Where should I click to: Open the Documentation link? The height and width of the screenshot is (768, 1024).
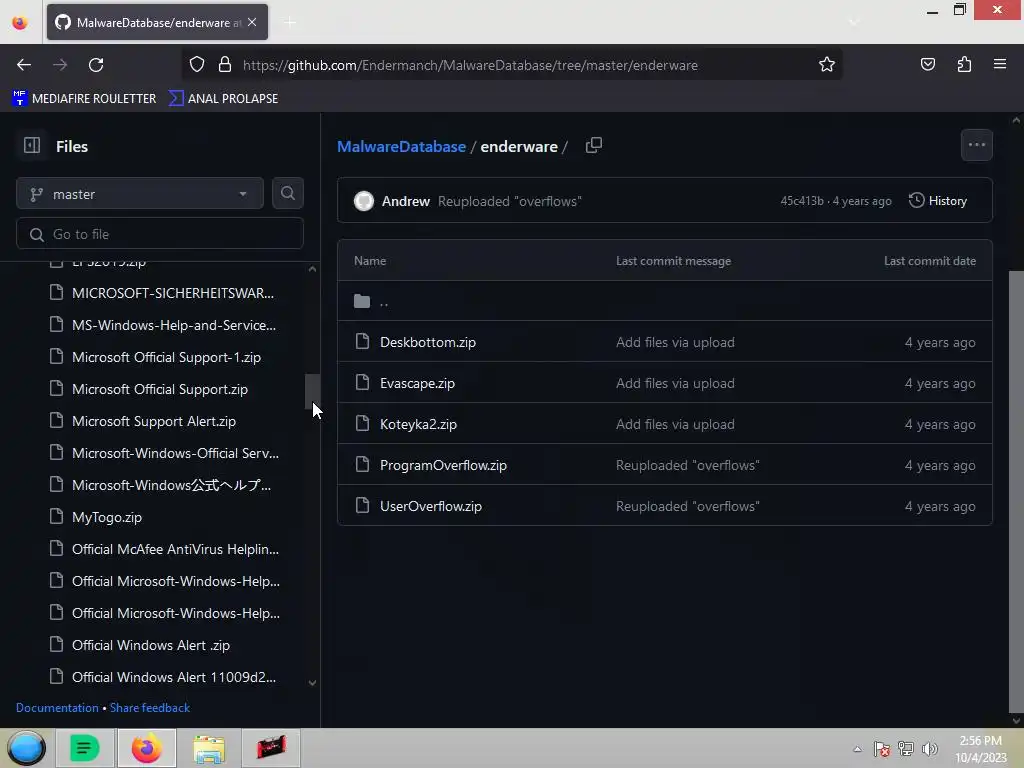57,708
